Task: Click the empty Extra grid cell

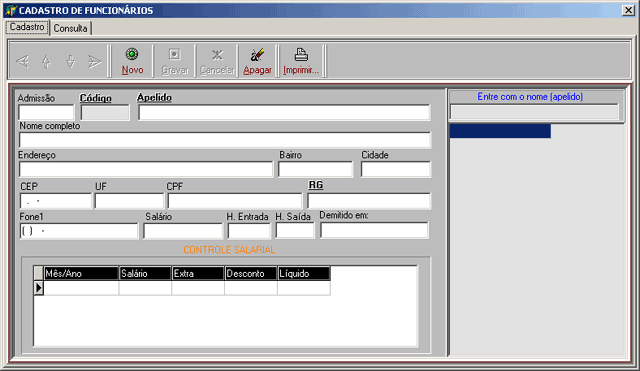Action: pos(198,288)
